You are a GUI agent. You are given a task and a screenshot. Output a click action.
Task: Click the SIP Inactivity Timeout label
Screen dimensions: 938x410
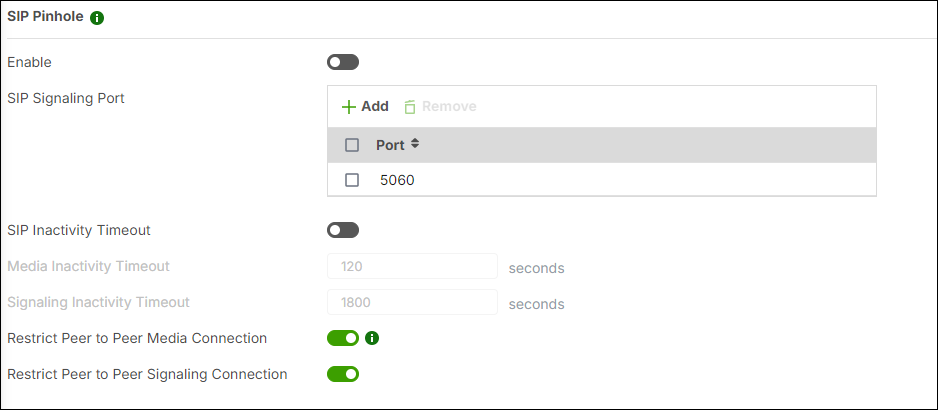pyautogui.click(x=79, y=230)
